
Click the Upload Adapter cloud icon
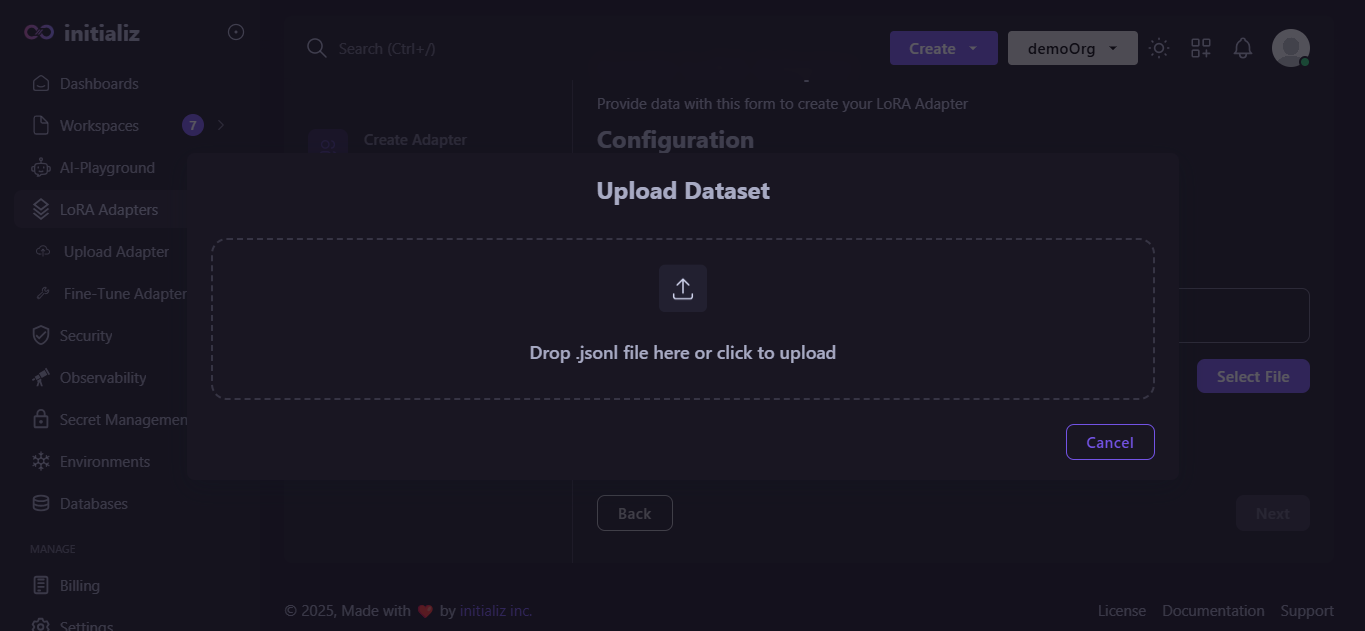pos(43,252)
